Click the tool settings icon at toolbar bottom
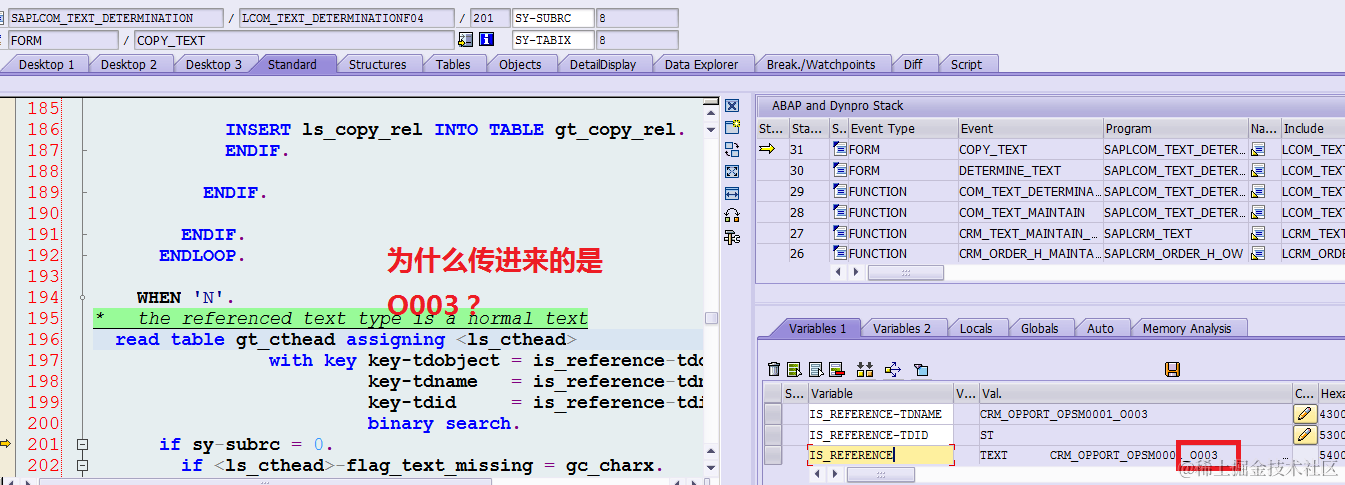Screen dimensions: 1345x485 click(732, 237)
